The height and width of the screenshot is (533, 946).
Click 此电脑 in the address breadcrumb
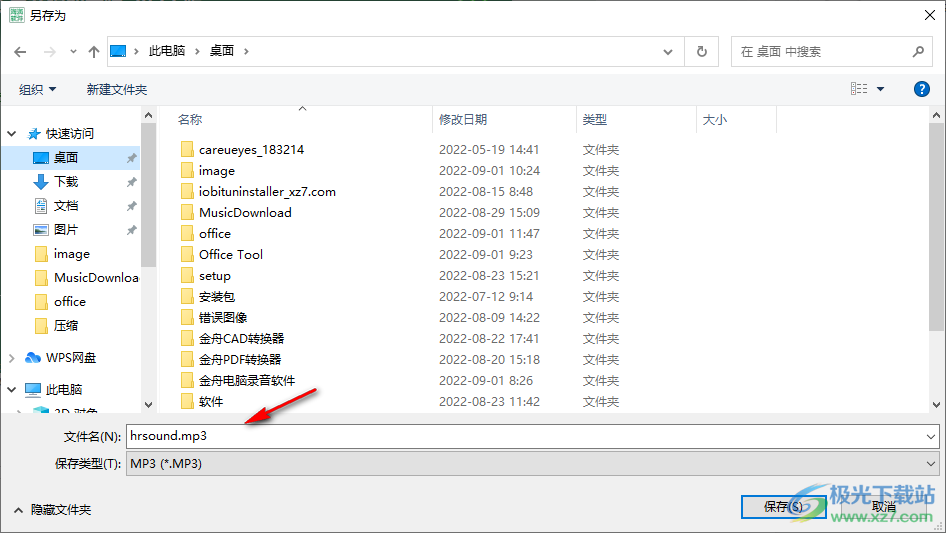click(167, 51)
